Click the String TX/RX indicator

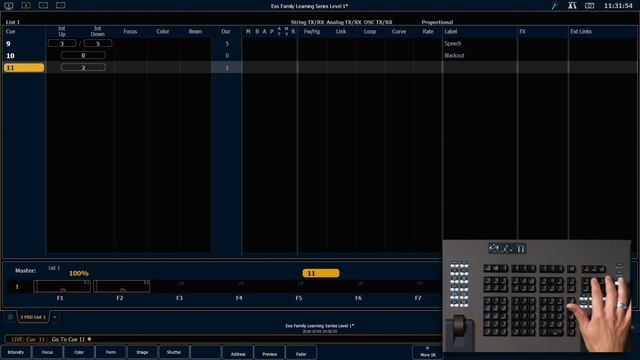pyautogui.click(x=307, y=22)
